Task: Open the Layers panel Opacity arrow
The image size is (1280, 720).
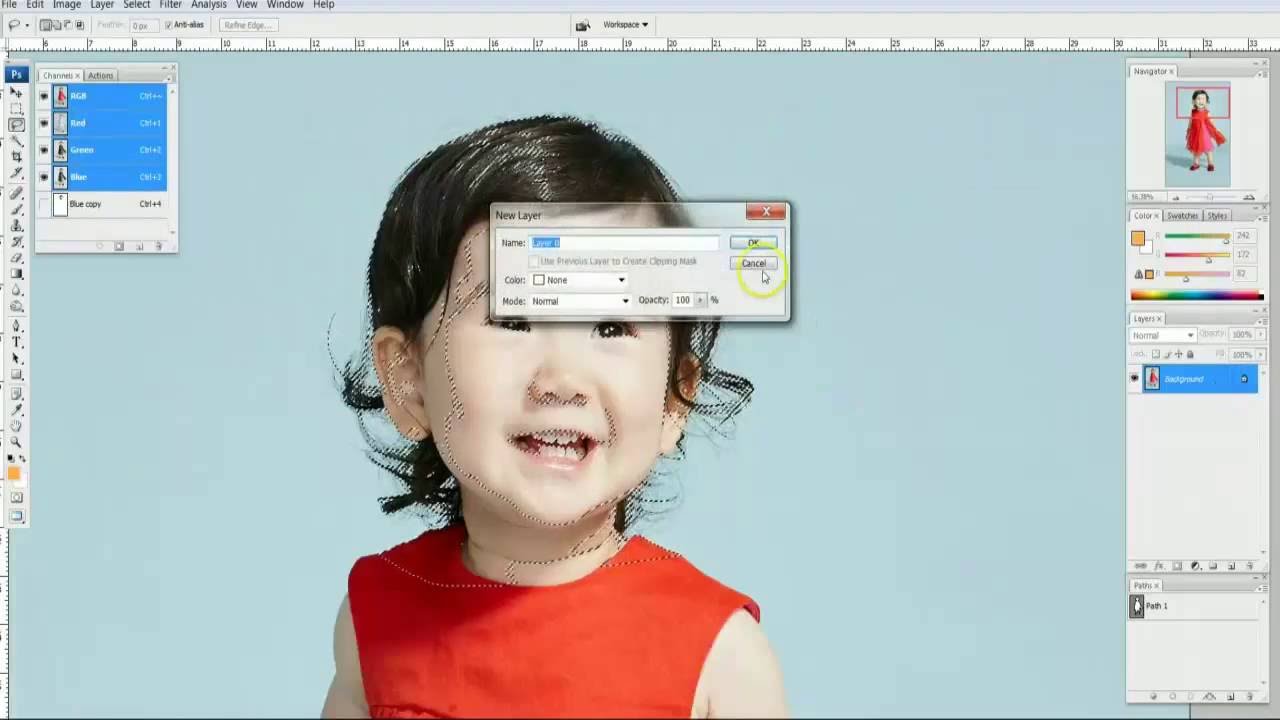Action: 1260,334
